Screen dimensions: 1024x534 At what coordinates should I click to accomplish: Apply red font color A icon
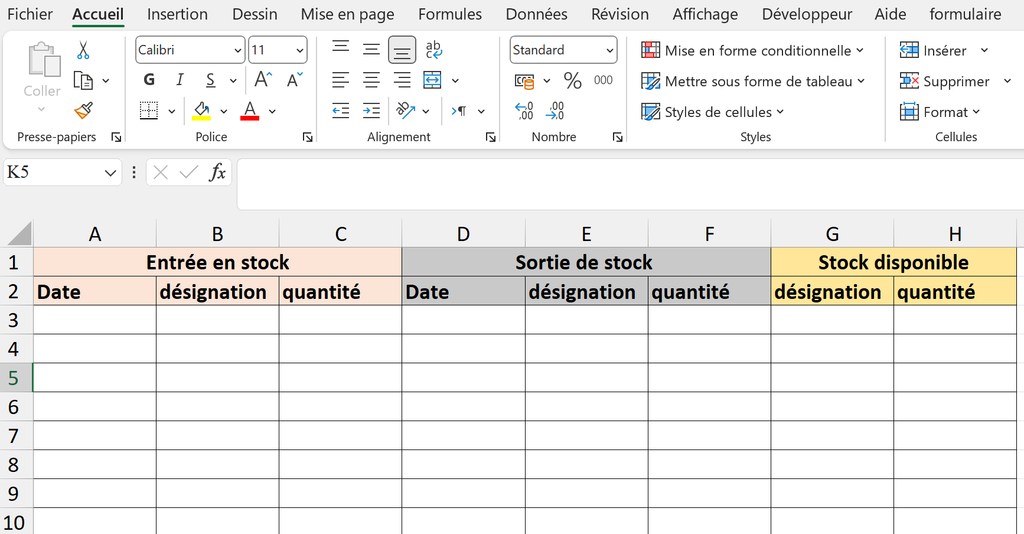pyautogui.click(x=250, y=110)
